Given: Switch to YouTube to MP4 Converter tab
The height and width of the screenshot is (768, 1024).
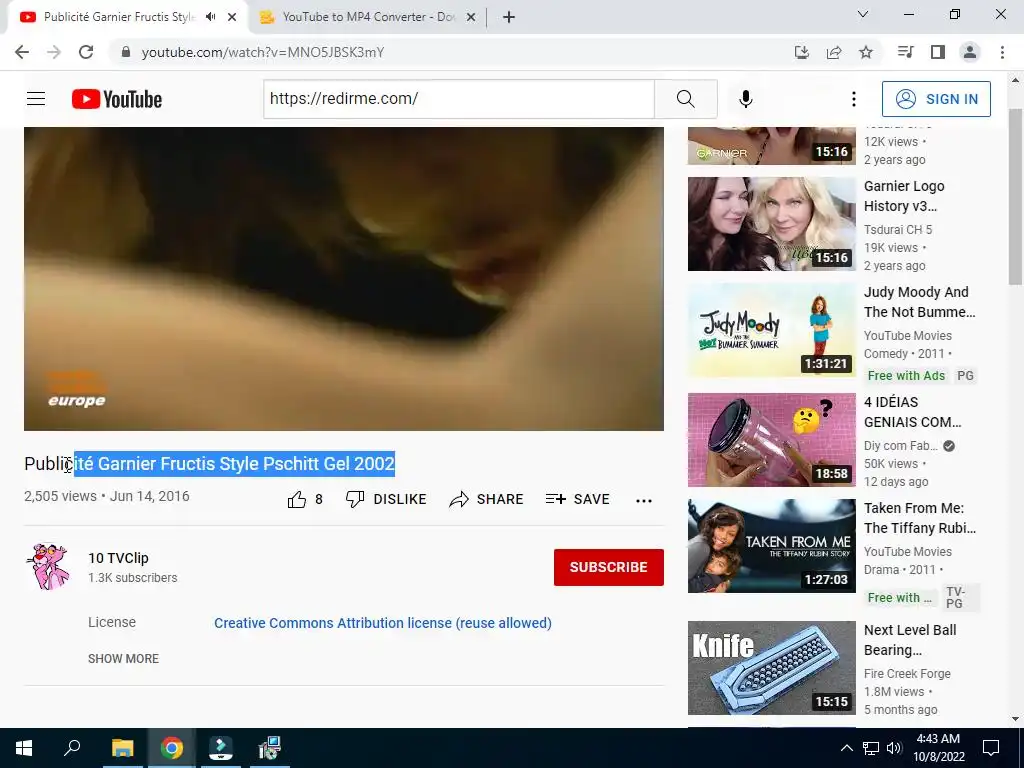Looking at the screenshot, I should point(369,17).
